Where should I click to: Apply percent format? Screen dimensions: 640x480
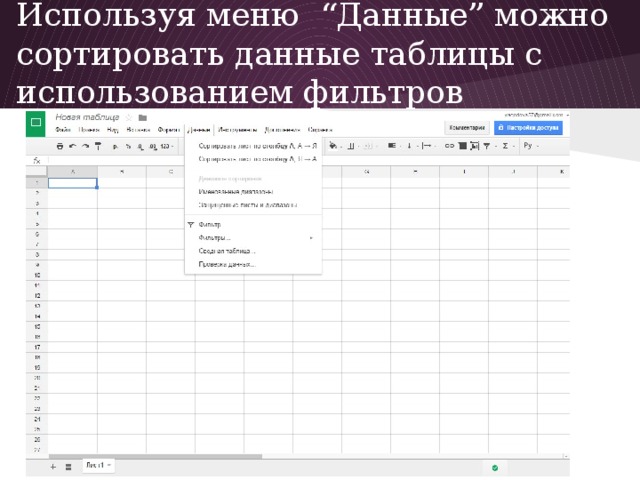click(x=128, y=146)
